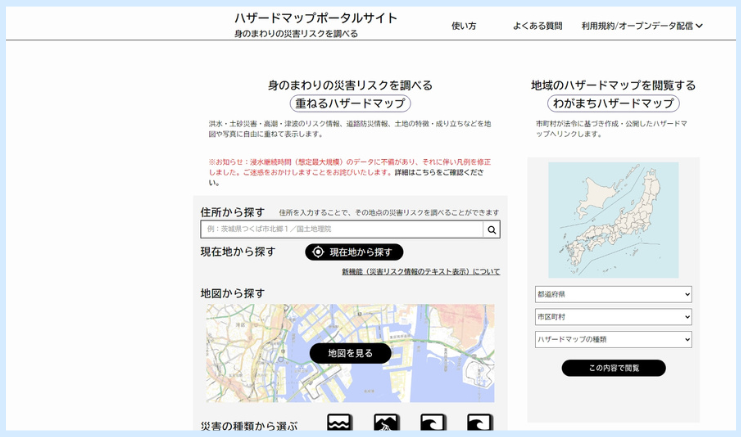Click the 重ねるハザードマップ title button
Viewport: 741px width, 437px height.
pyautogui.click(x=350, y=104)
